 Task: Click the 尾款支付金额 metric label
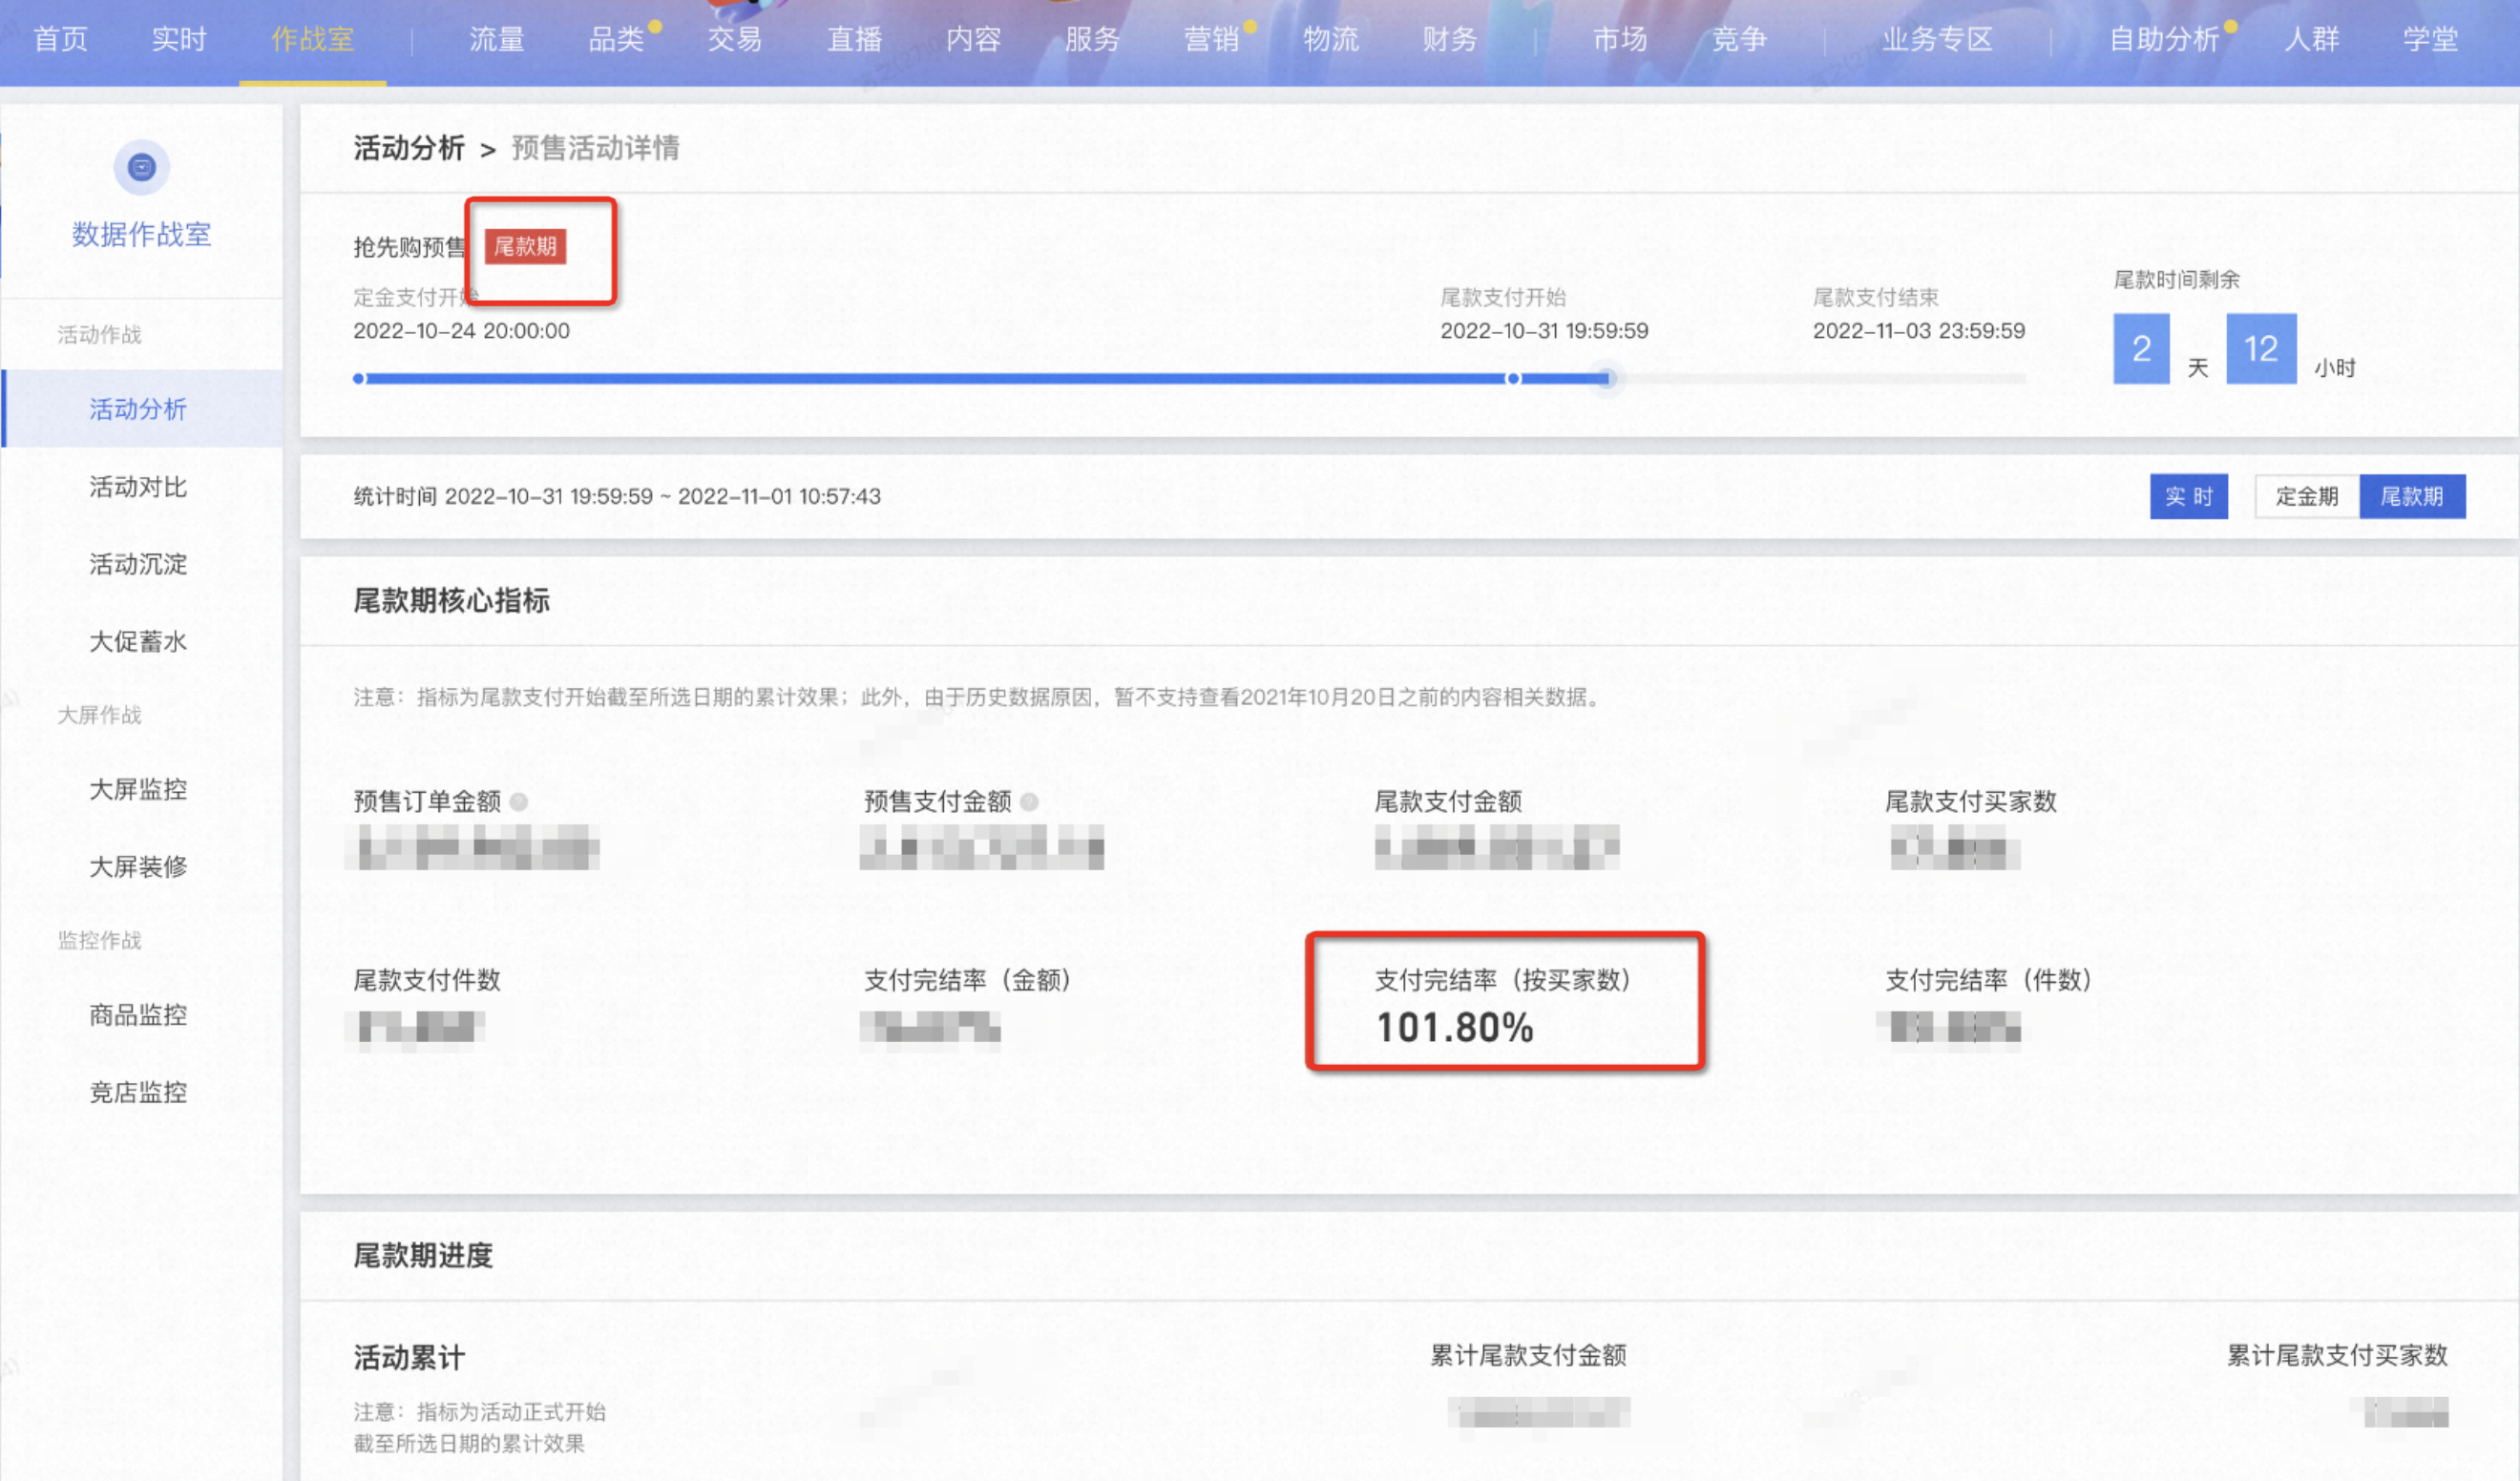[x=1448, y=801]
